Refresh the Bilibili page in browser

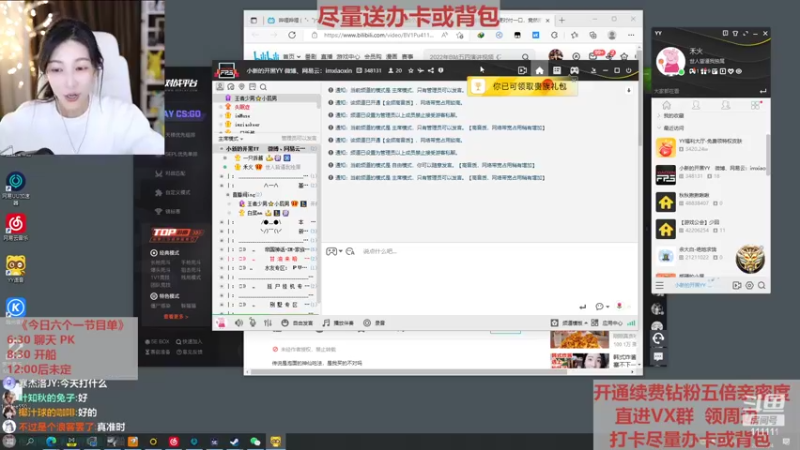(x=292, y=35)
